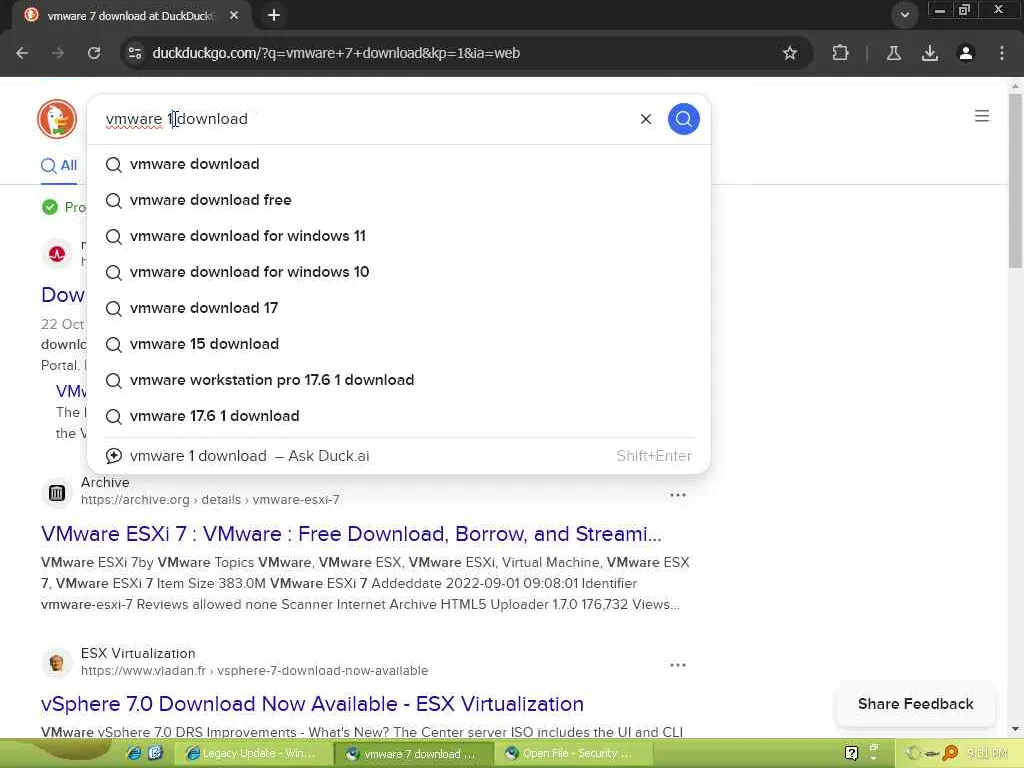Open more options for ESX Virtualization result
1024x768 pixels.
tap(678, 665)
